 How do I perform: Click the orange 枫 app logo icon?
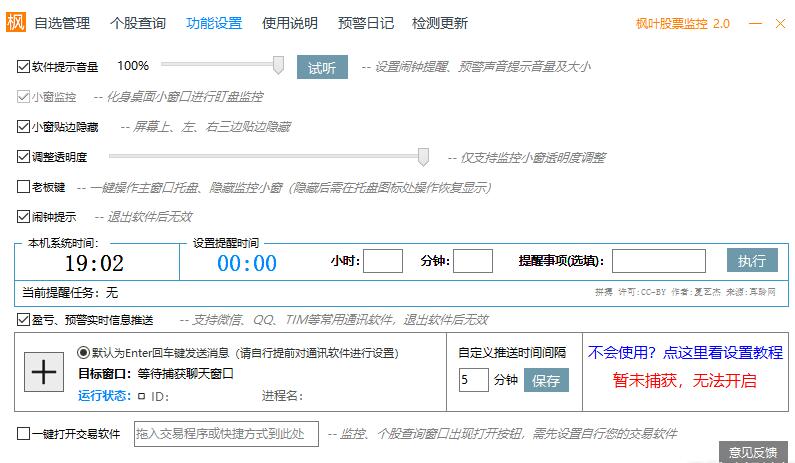(x=17, y=23)
